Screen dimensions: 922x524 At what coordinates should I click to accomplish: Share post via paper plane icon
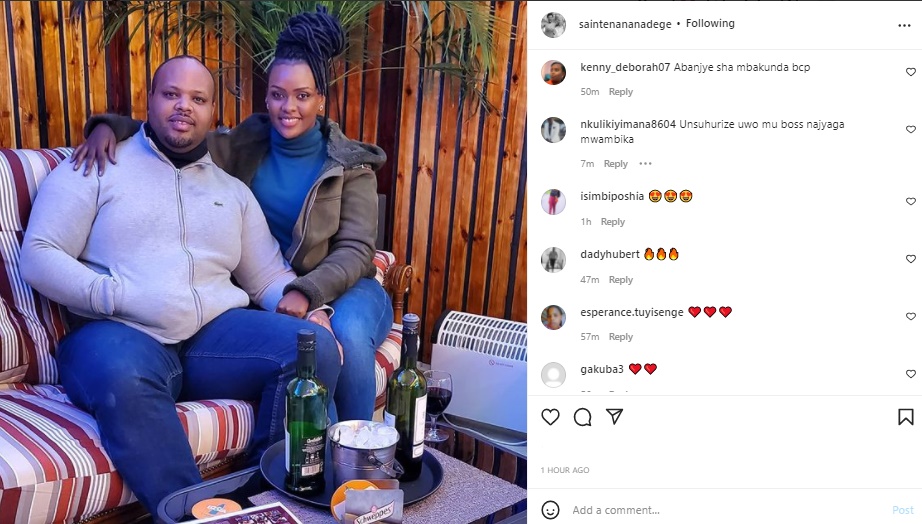[x=614, y=416]
